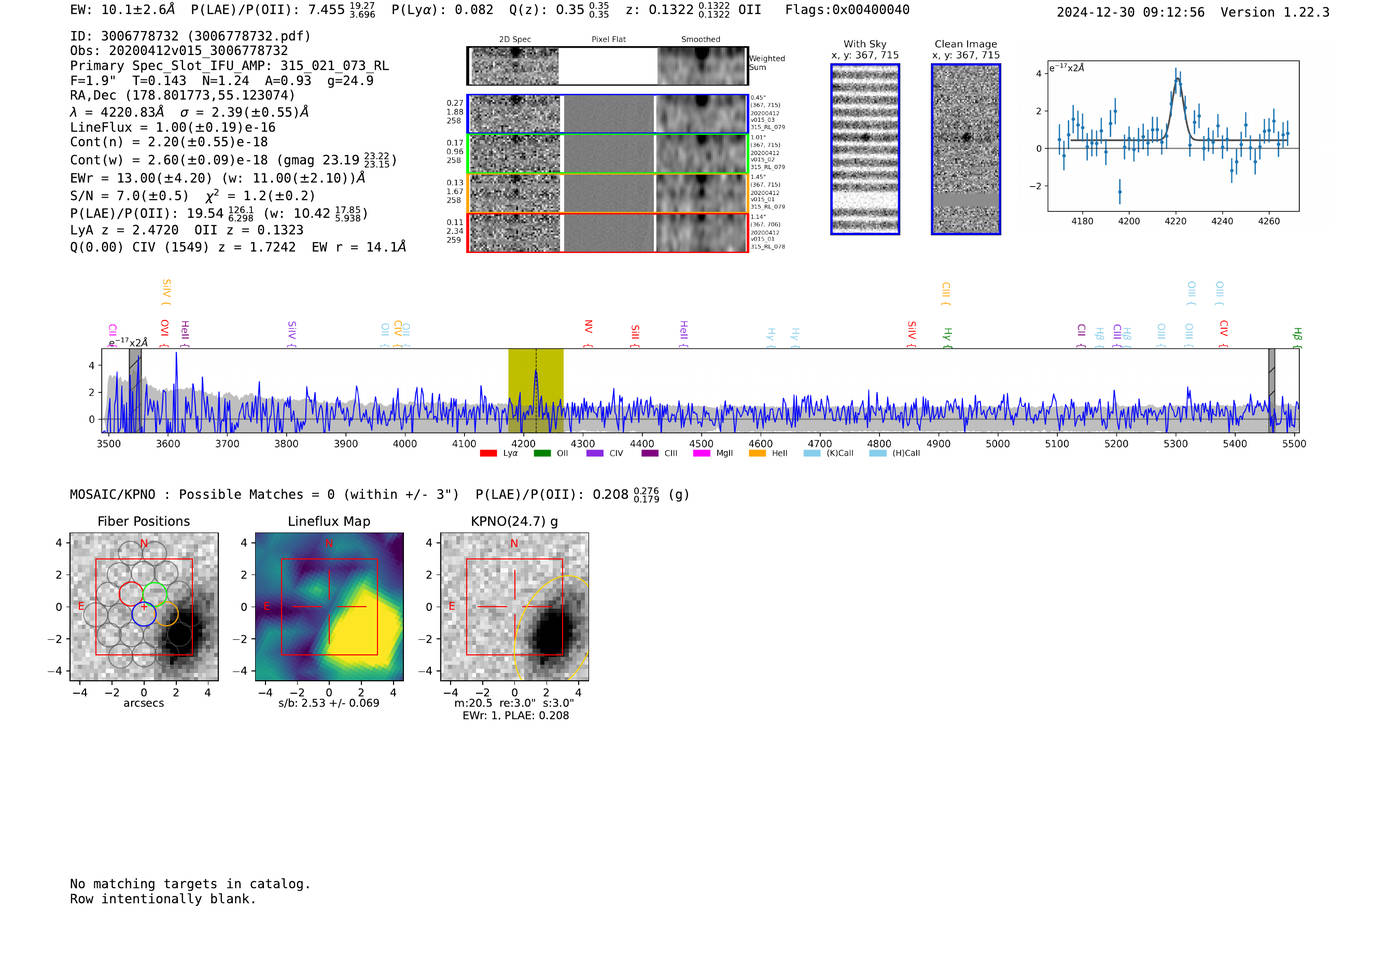Open the Clean Image cutout

tap(966, 149)
